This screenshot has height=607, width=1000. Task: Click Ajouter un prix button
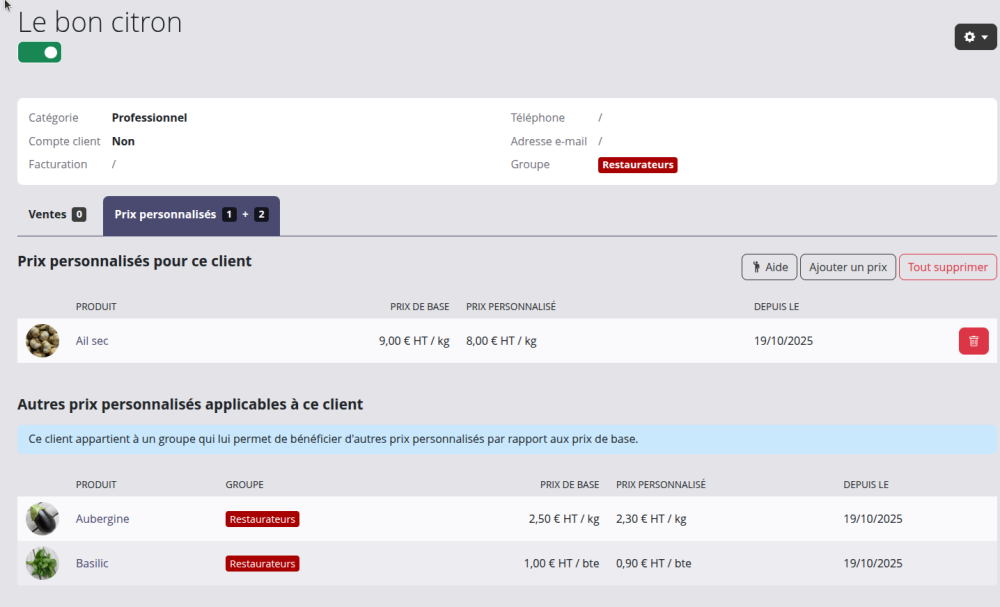point(847,267)
